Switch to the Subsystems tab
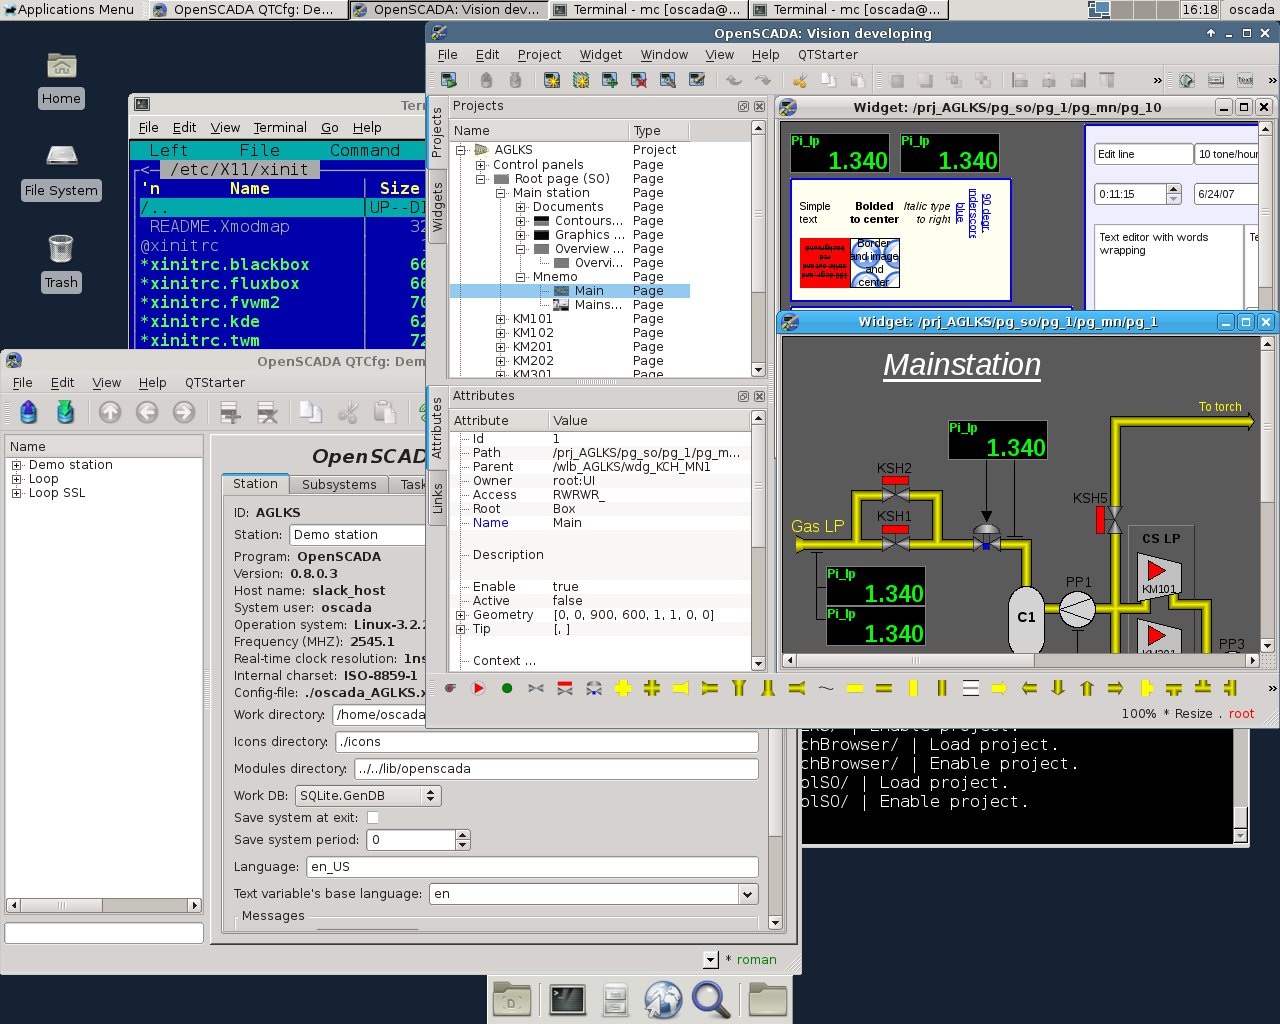1280x1024 pixels. tap(339, 485)
